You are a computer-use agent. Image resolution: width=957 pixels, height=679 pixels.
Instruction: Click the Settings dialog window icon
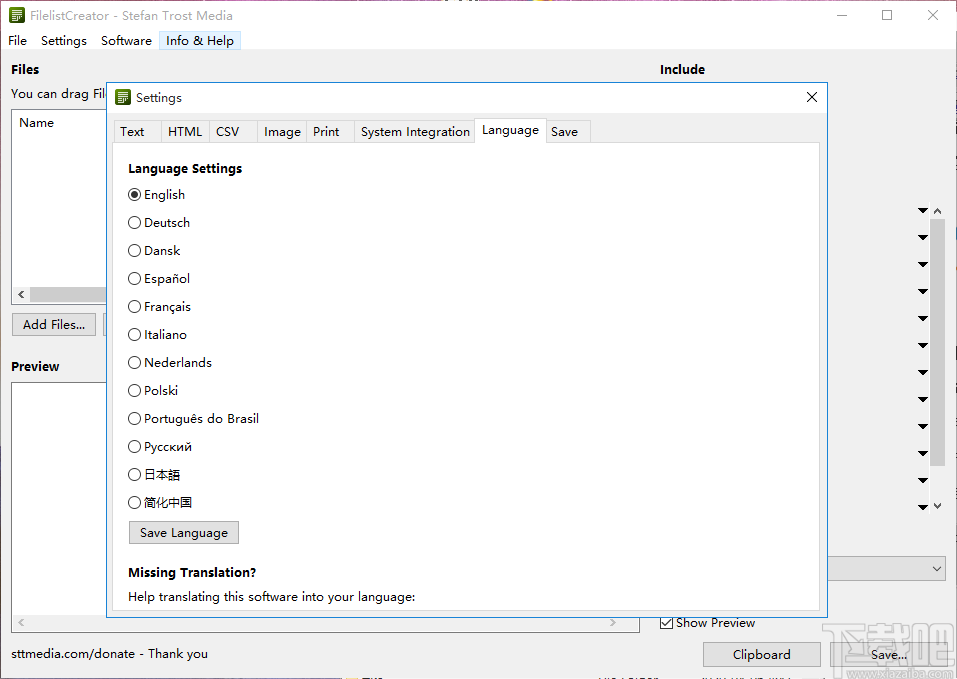[121, 97]
